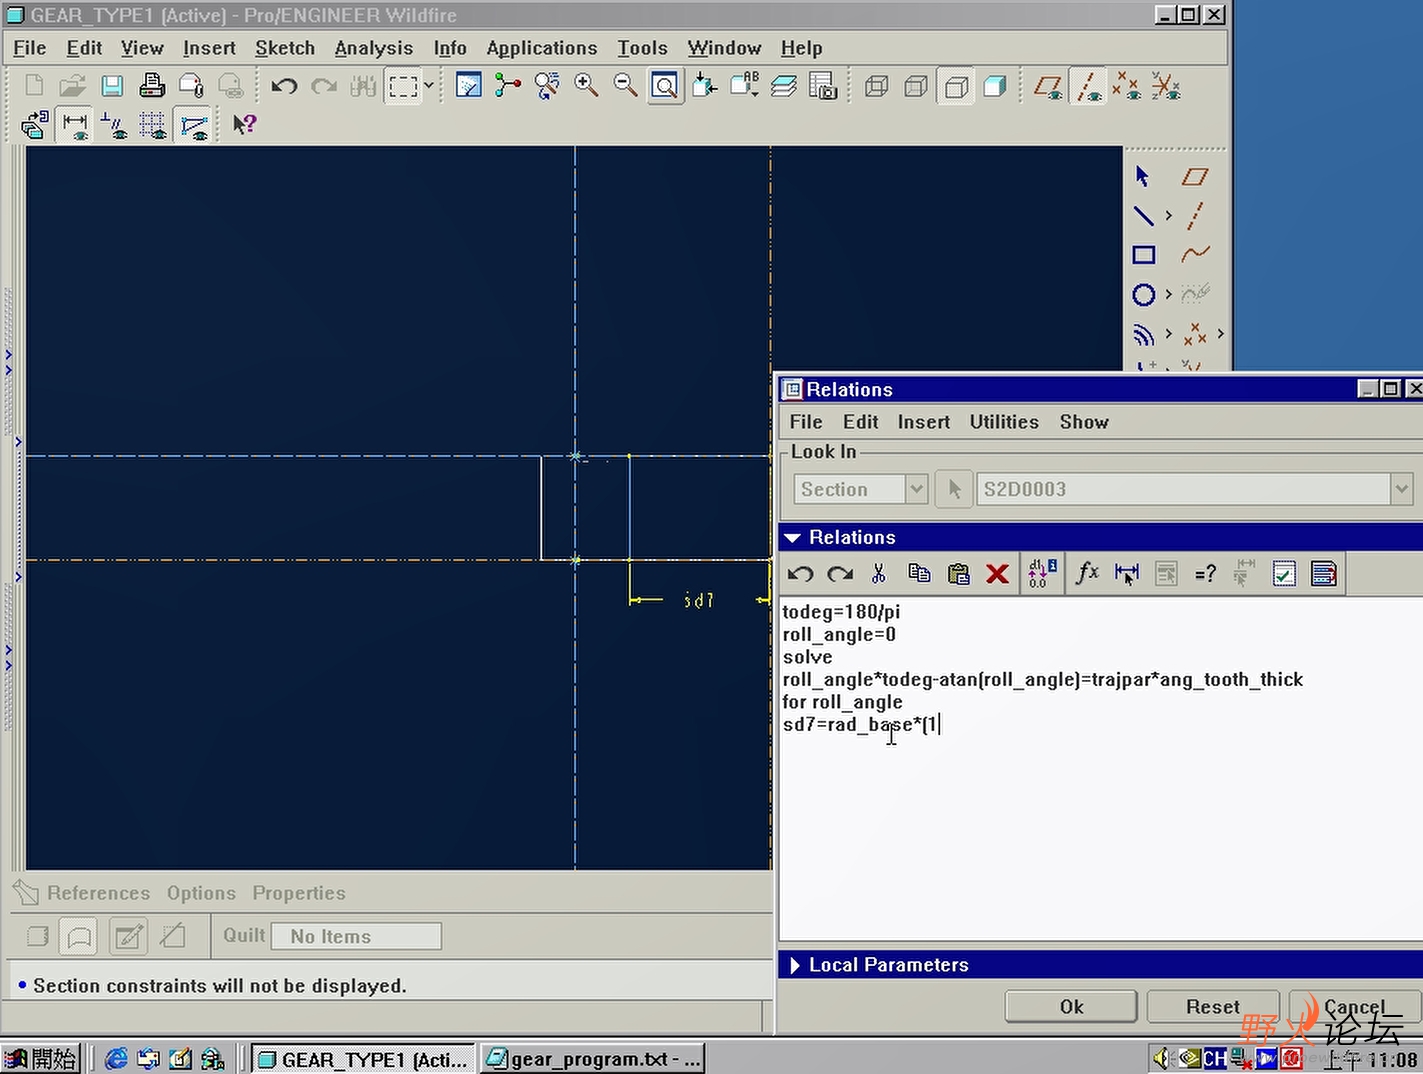1423x1074 pixels.
Task: Open the Layers stack icon
Action: pyautogui.click(x=783, y=86)
